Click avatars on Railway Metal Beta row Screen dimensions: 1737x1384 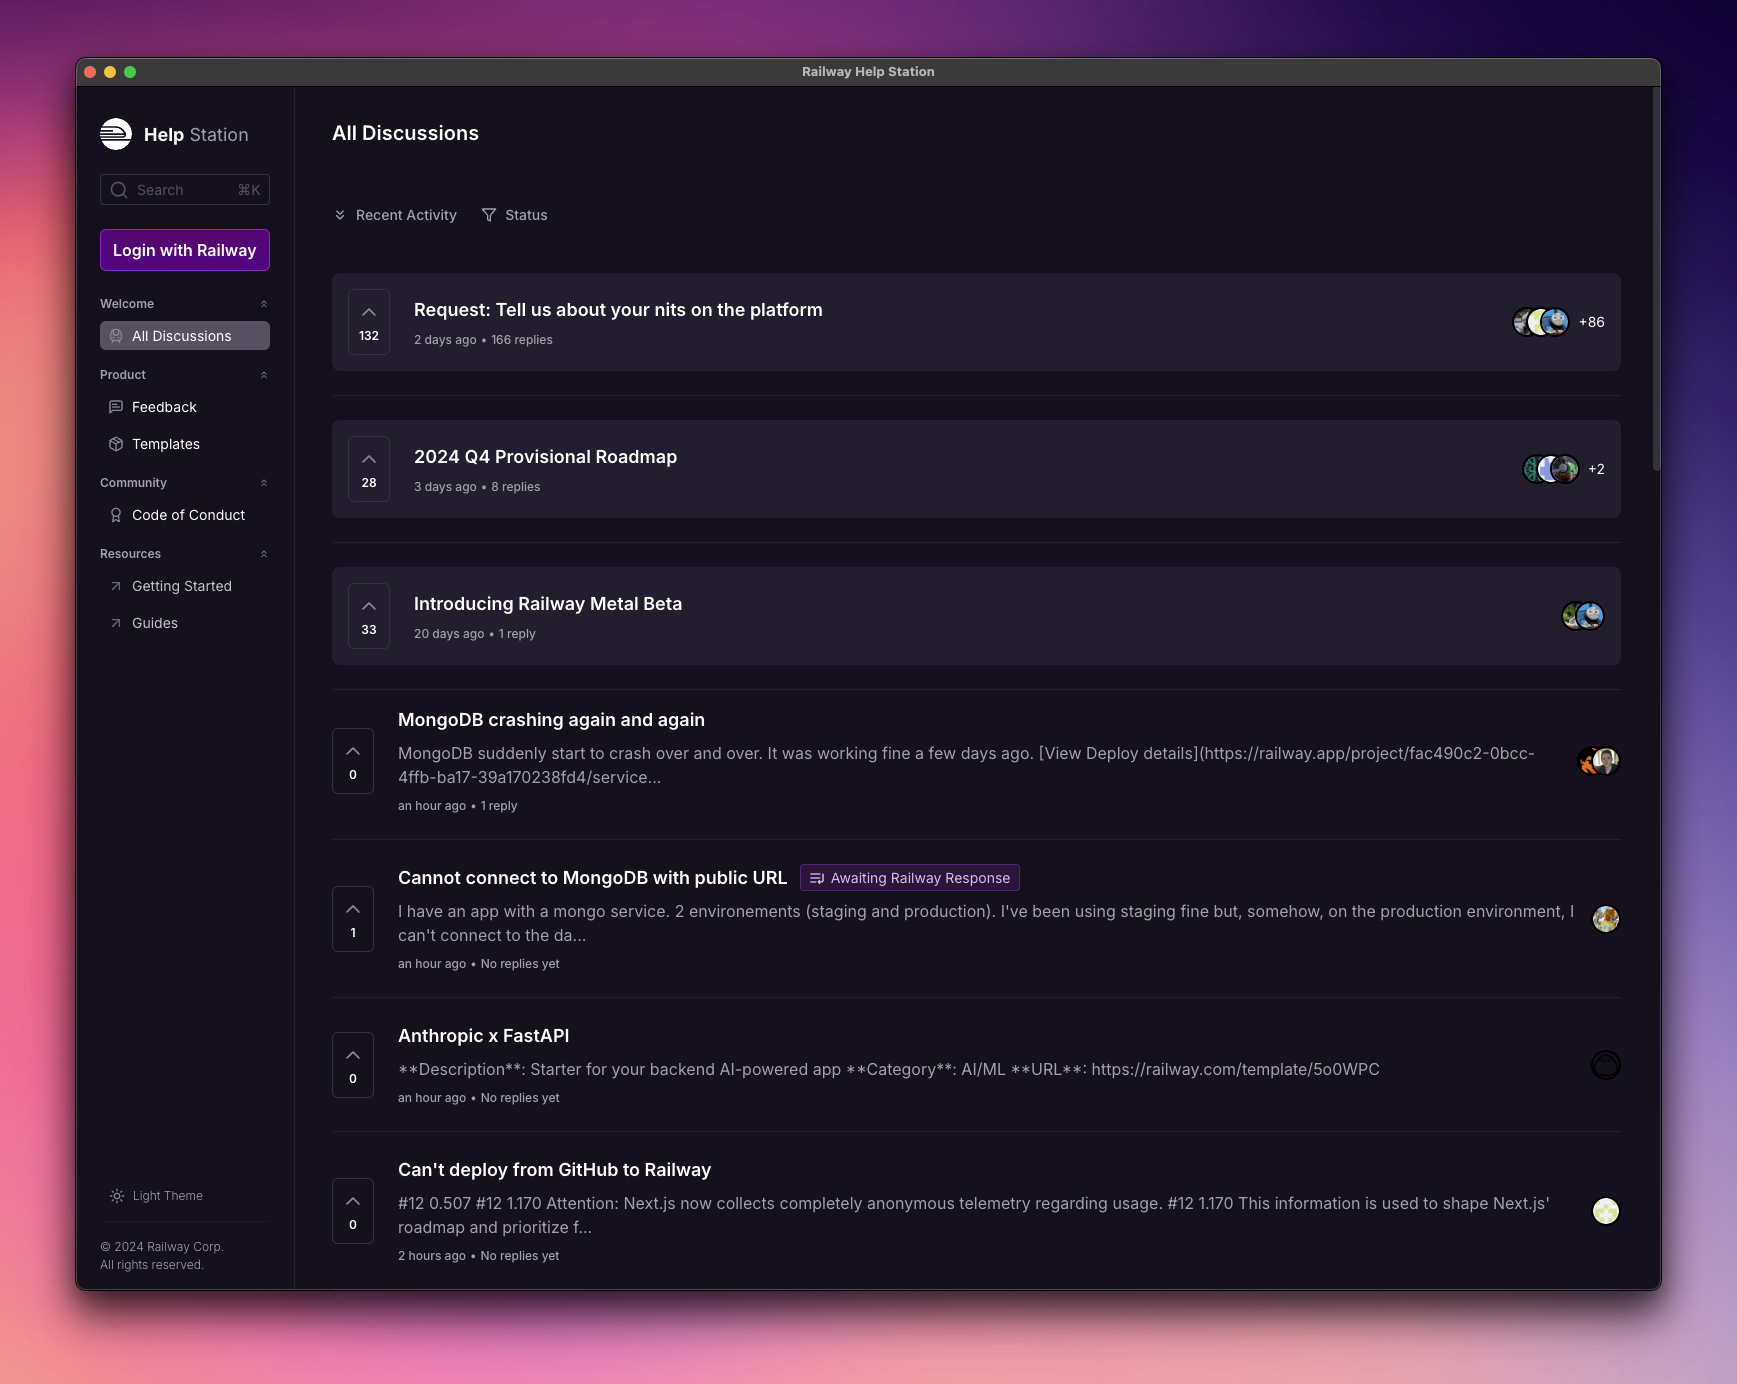[x=1583, y=616]
